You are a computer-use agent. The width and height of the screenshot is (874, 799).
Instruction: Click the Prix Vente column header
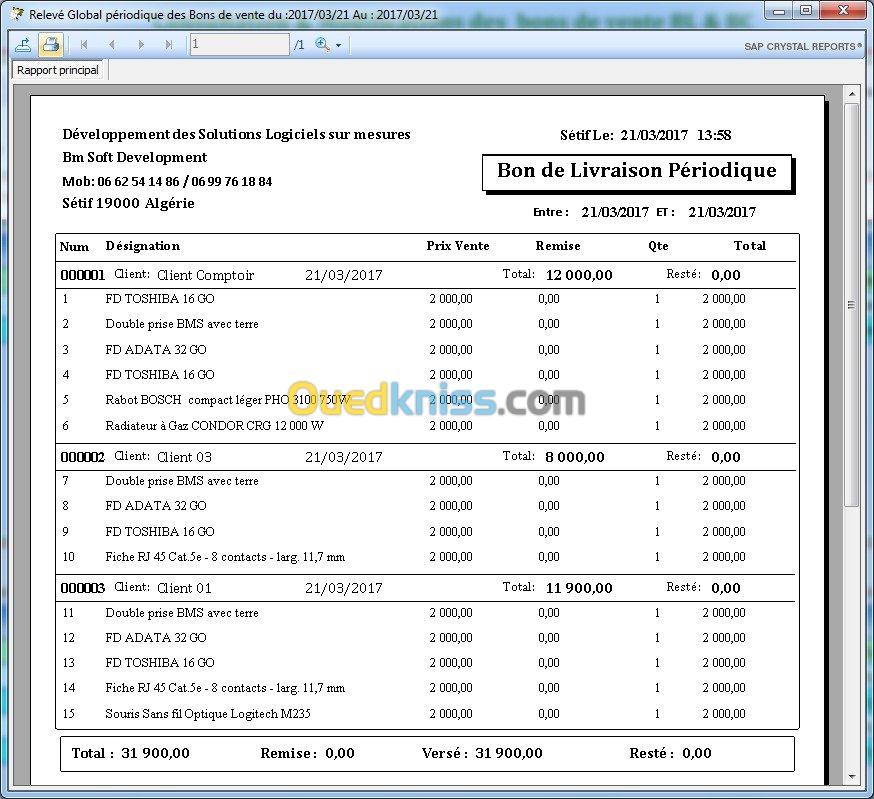pyautogui.click(x=458, y=246)
